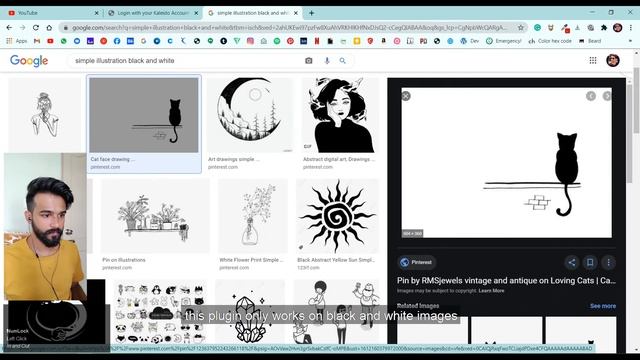Open the Color hex code bookmark
The width and height of the screenshot is (640, 360).
coord(550,41)
